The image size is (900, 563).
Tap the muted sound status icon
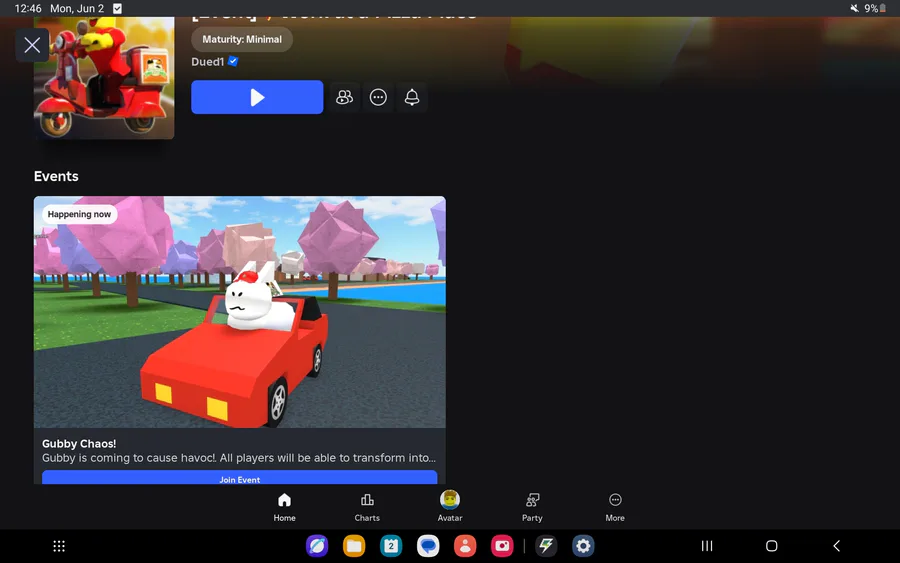coord(855,8)
